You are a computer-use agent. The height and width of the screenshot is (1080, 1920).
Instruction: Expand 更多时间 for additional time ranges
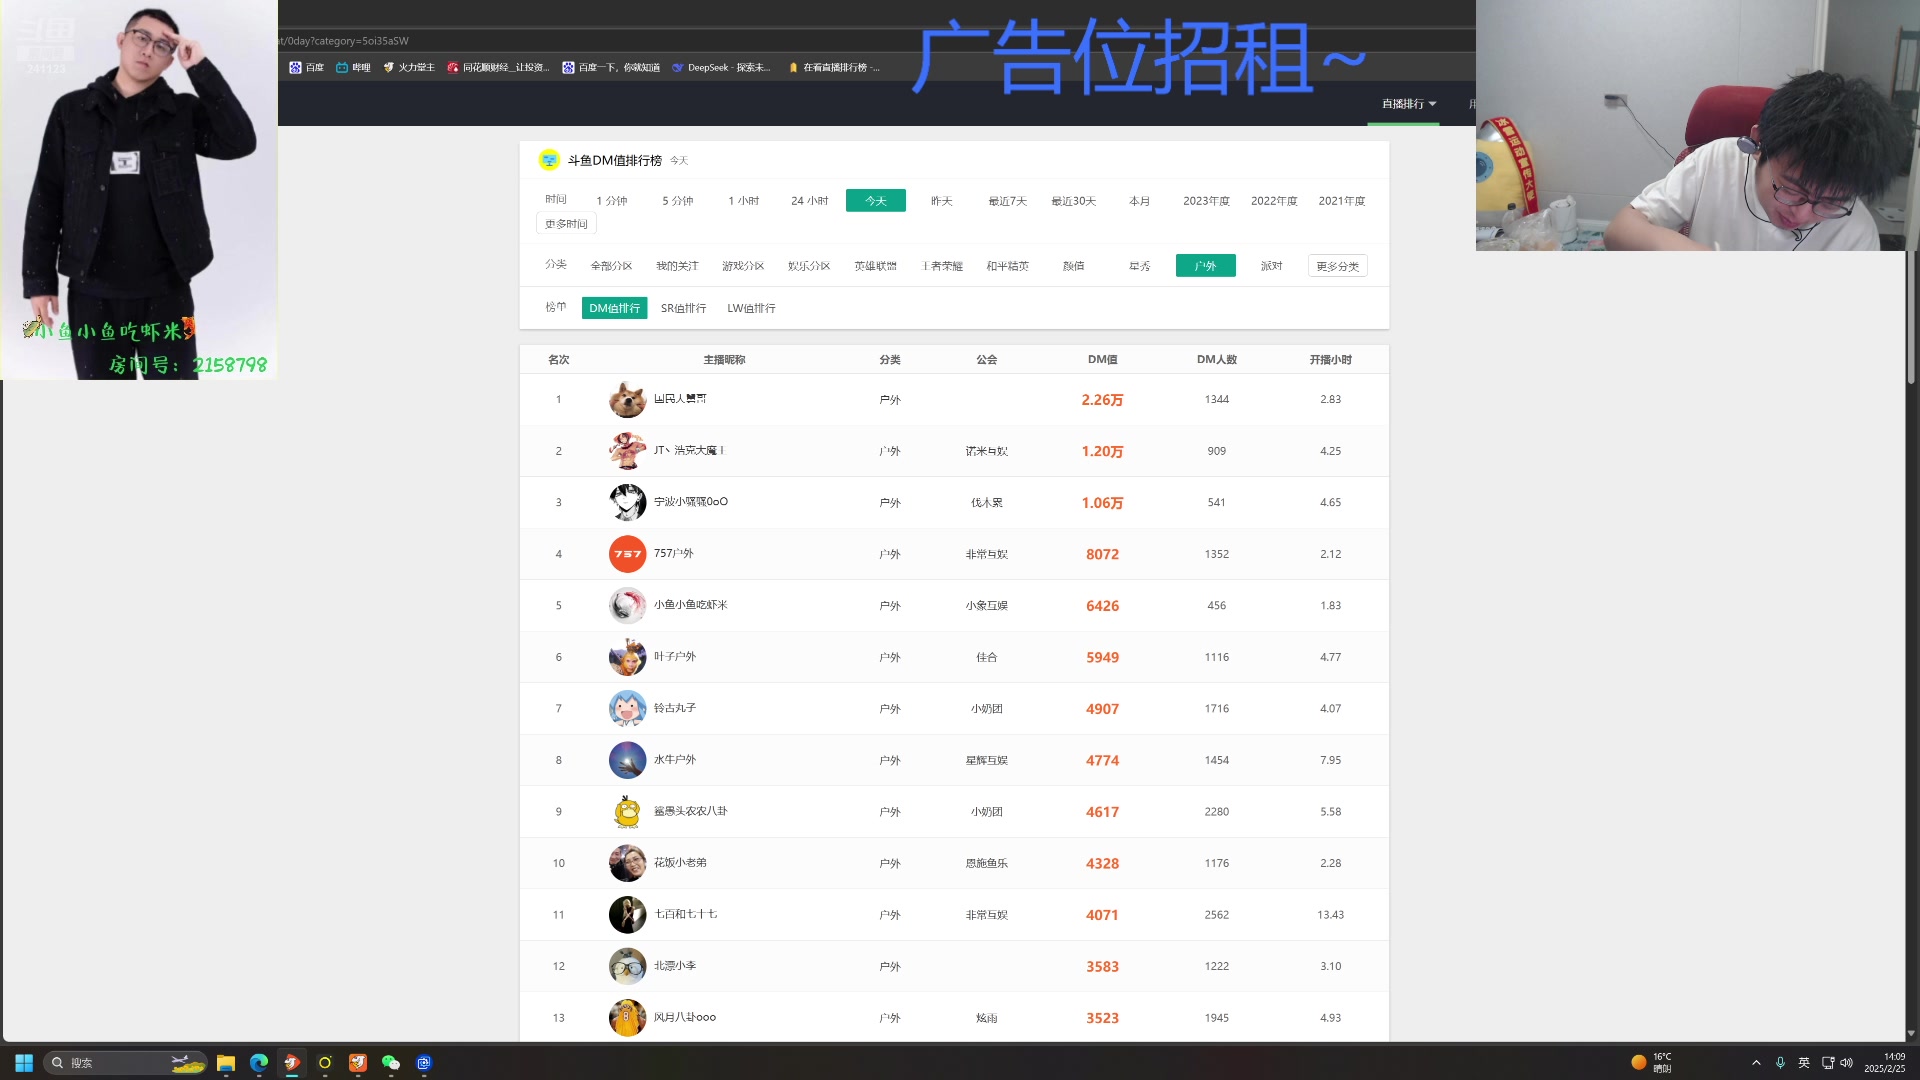pos(565,223)
